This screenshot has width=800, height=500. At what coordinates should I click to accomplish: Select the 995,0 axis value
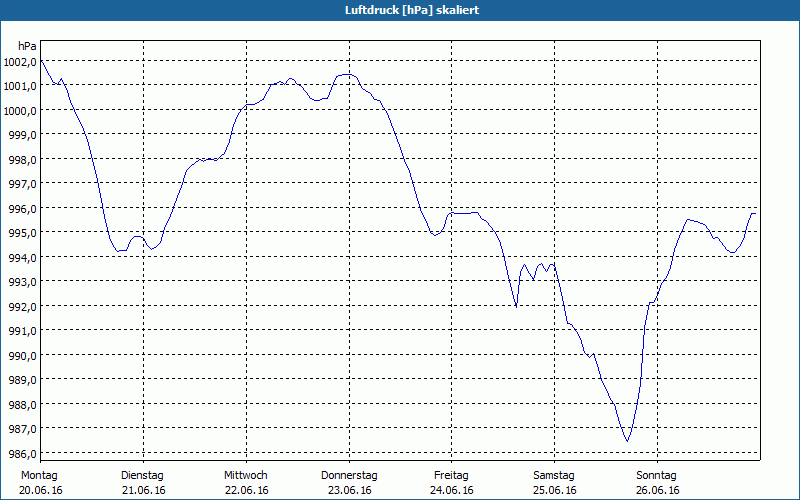(23, 233)
